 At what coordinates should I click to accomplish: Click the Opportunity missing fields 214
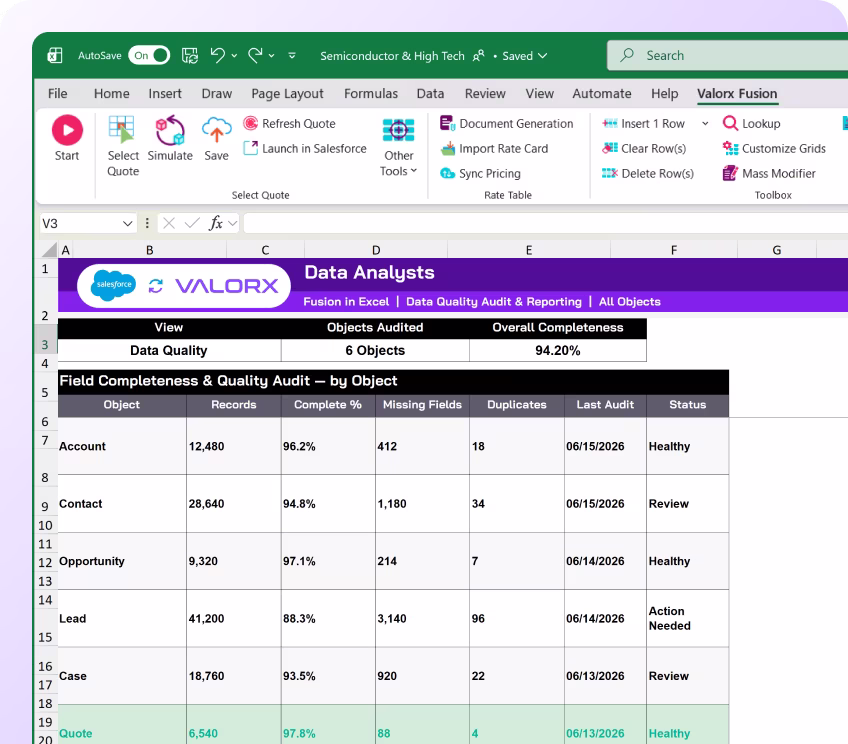pyautogui.click(x=387, y=561)
